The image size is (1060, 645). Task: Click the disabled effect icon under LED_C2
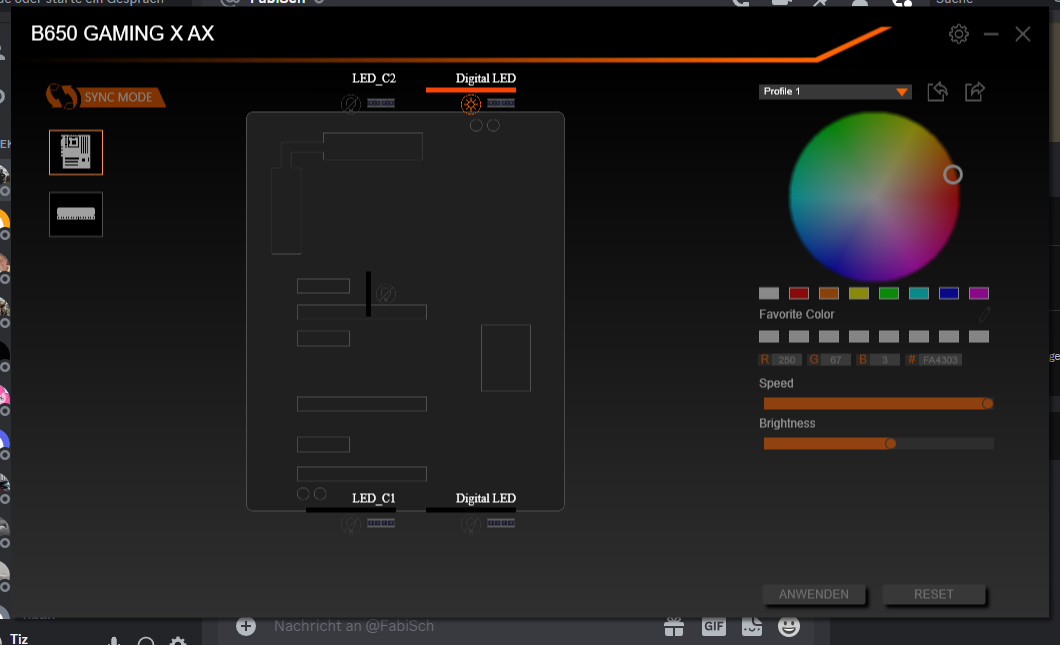pyautogui.click(x=351, y=103)
